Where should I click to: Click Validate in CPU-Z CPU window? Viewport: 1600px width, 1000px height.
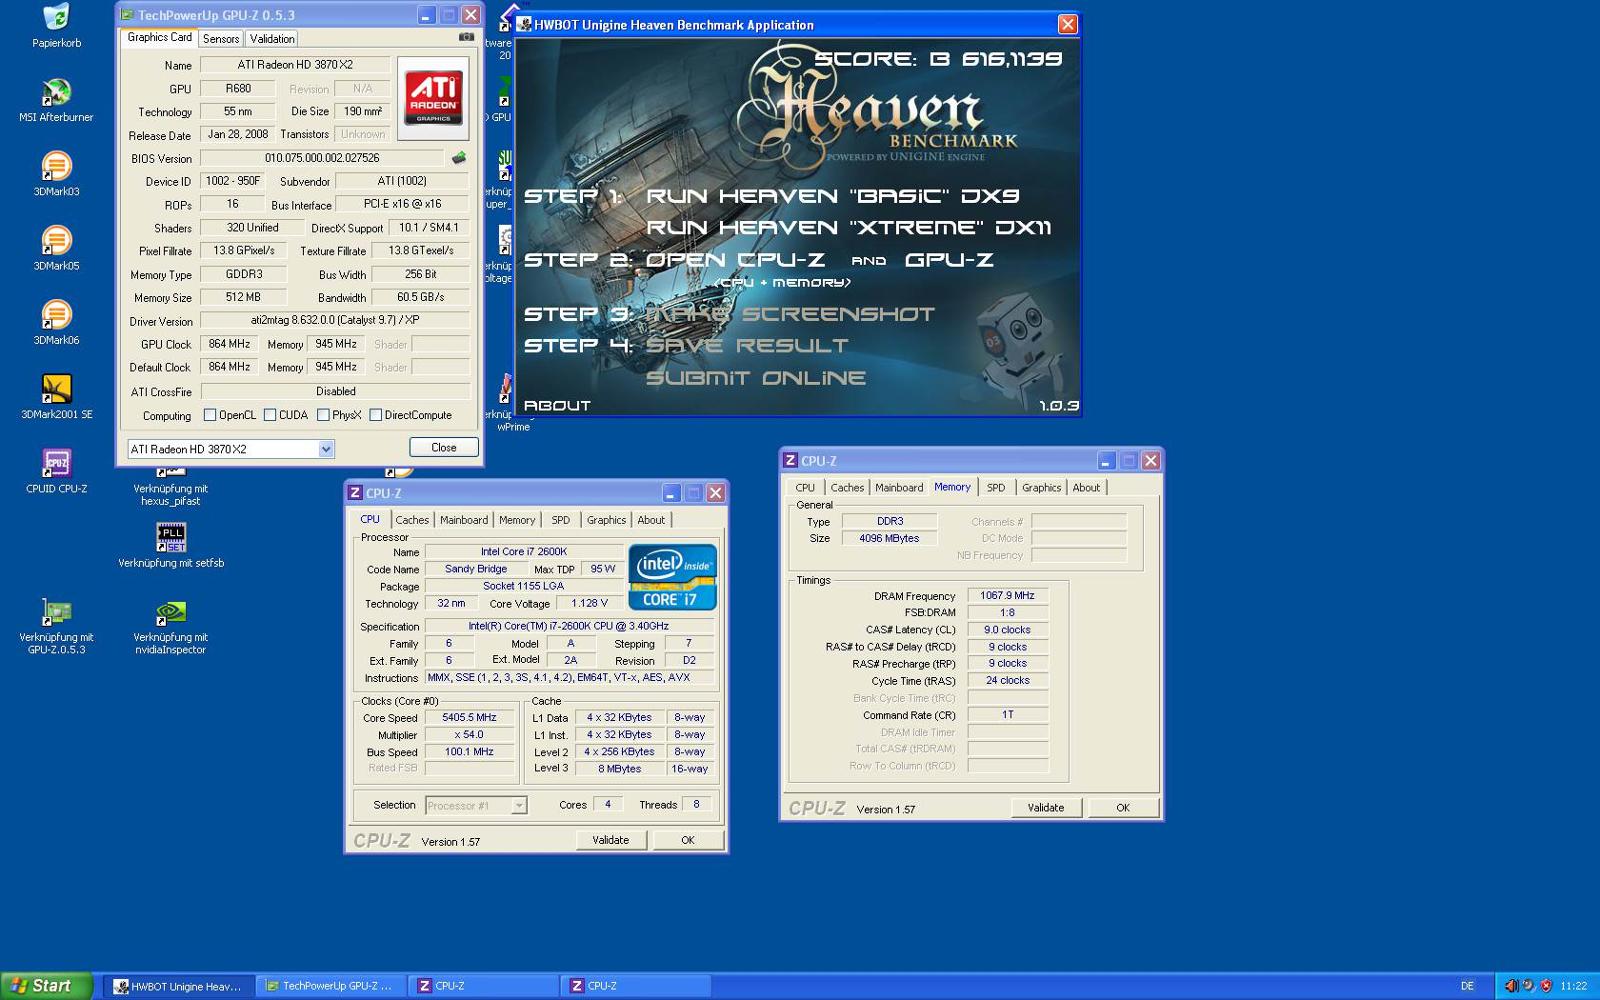610,840
